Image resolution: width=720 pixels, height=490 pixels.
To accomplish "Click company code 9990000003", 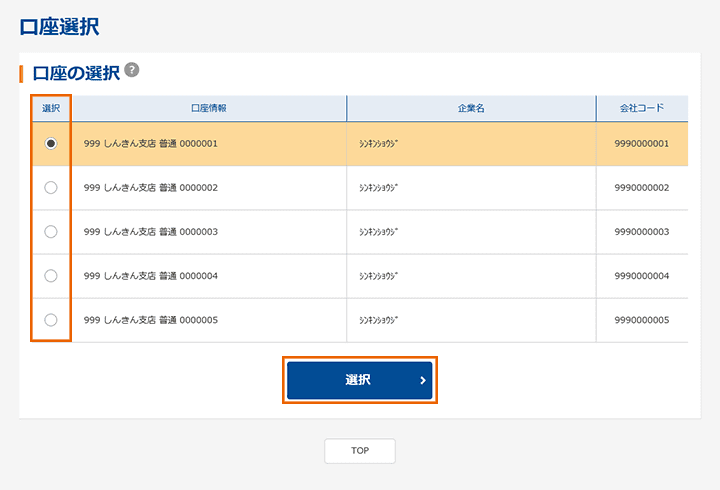I will 641,232.
